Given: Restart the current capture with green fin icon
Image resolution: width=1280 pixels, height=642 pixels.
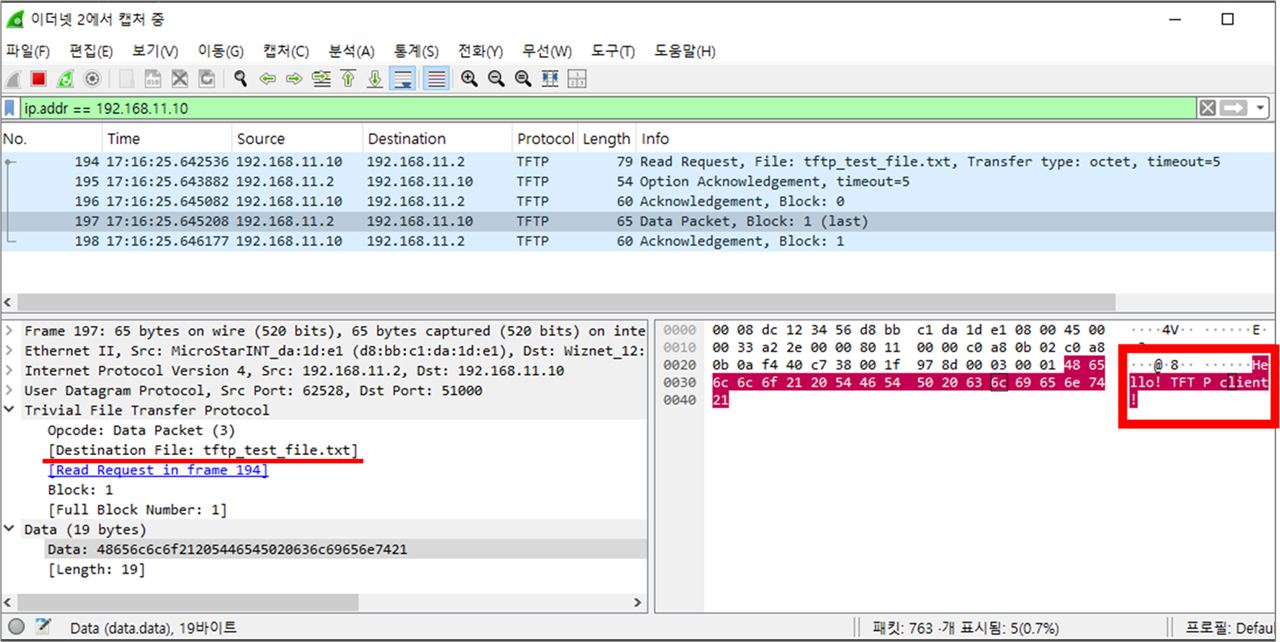Looking at the screenshot, I should [66, 79].
